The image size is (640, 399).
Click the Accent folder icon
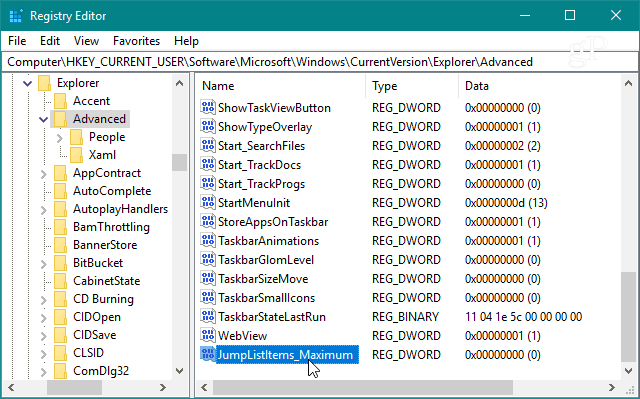coord(60,101)
